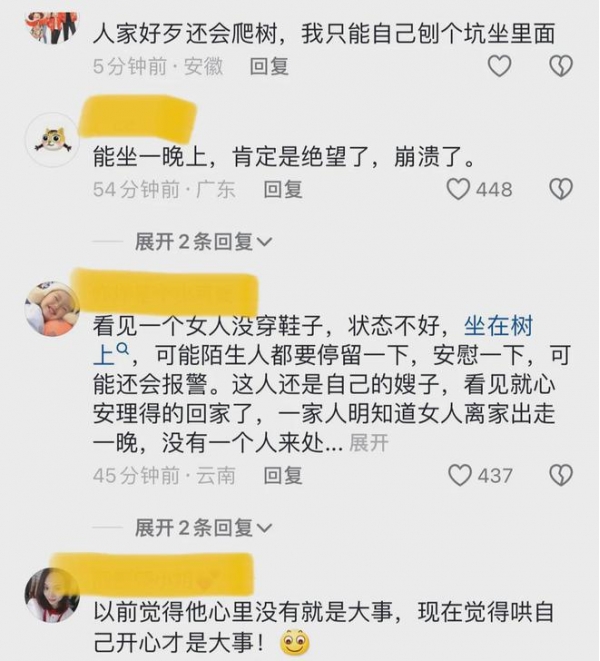
Task: Open the cartoon tiger avatar profile
Action: [x=52, y=140]
